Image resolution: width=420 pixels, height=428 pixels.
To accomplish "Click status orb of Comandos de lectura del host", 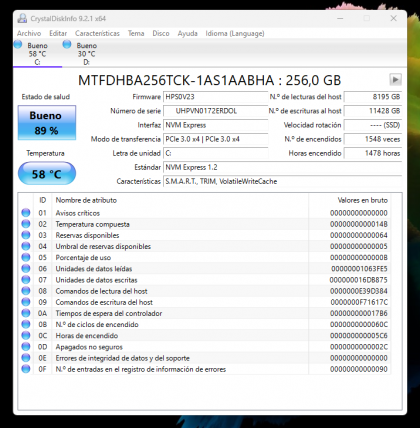I will 26,291.
